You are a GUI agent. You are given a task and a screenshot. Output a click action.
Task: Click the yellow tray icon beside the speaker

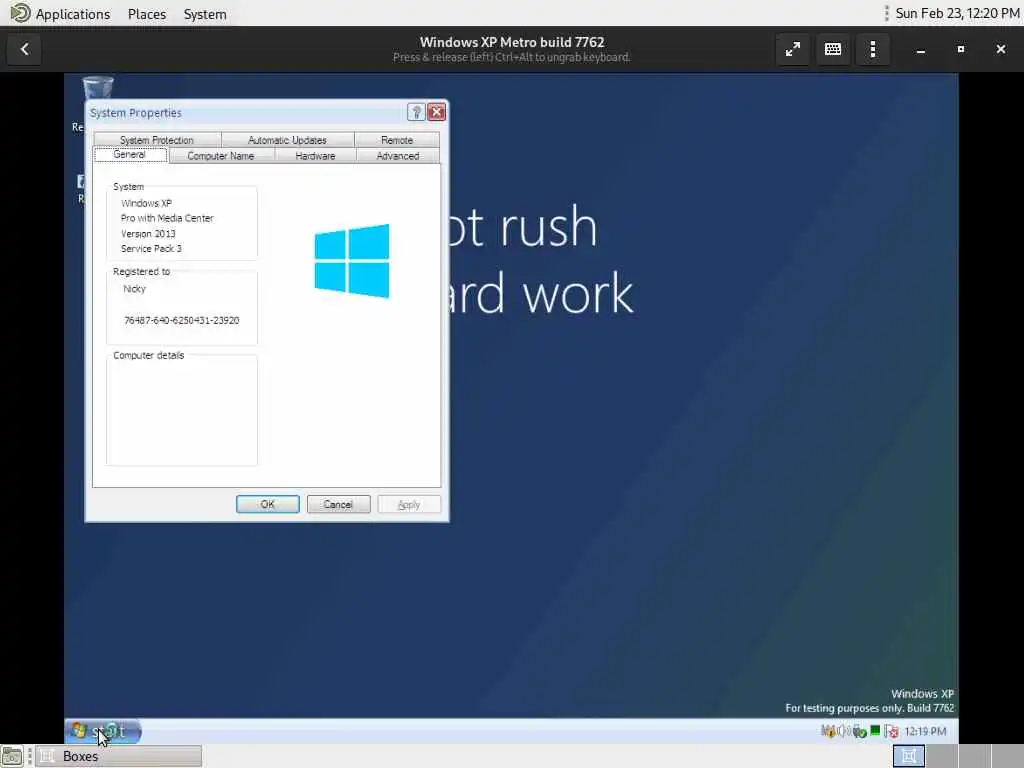[827, 731]
